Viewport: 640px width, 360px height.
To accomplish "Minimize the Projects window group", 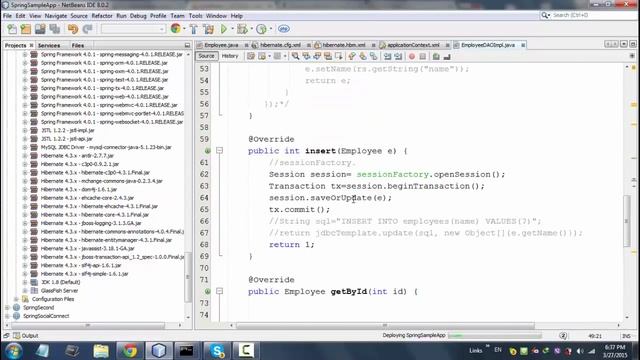I will point(187,45).
